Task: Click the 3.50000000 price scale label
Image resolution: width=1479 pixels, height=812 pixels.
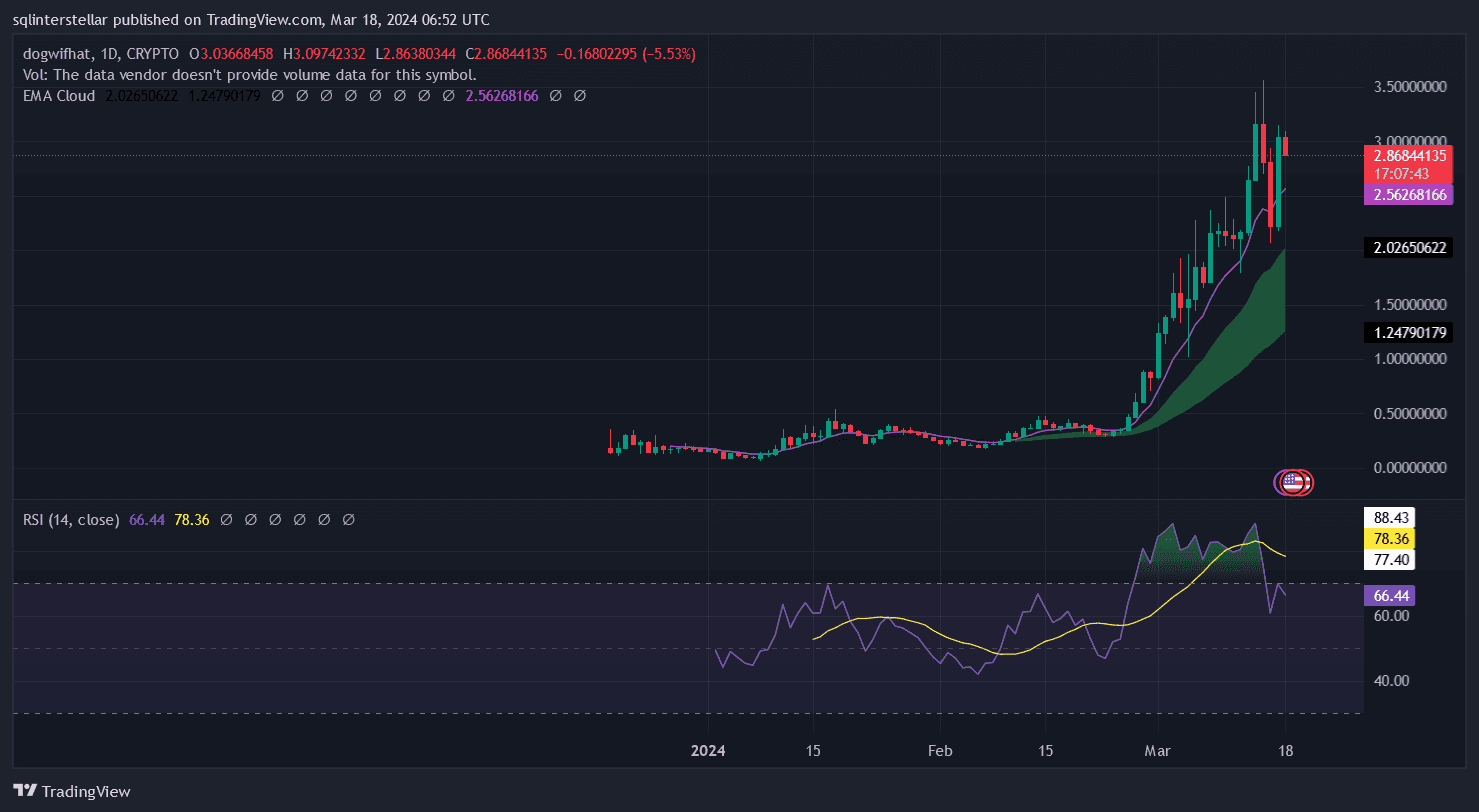Action: (1409, 88)
